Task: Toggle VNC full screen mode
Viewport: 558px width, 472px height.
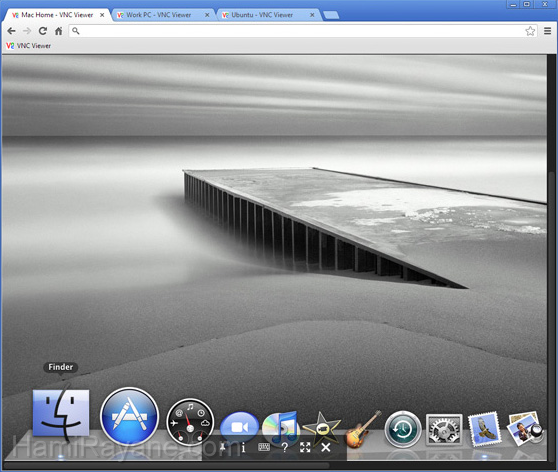Action: (x=305, y=447)
